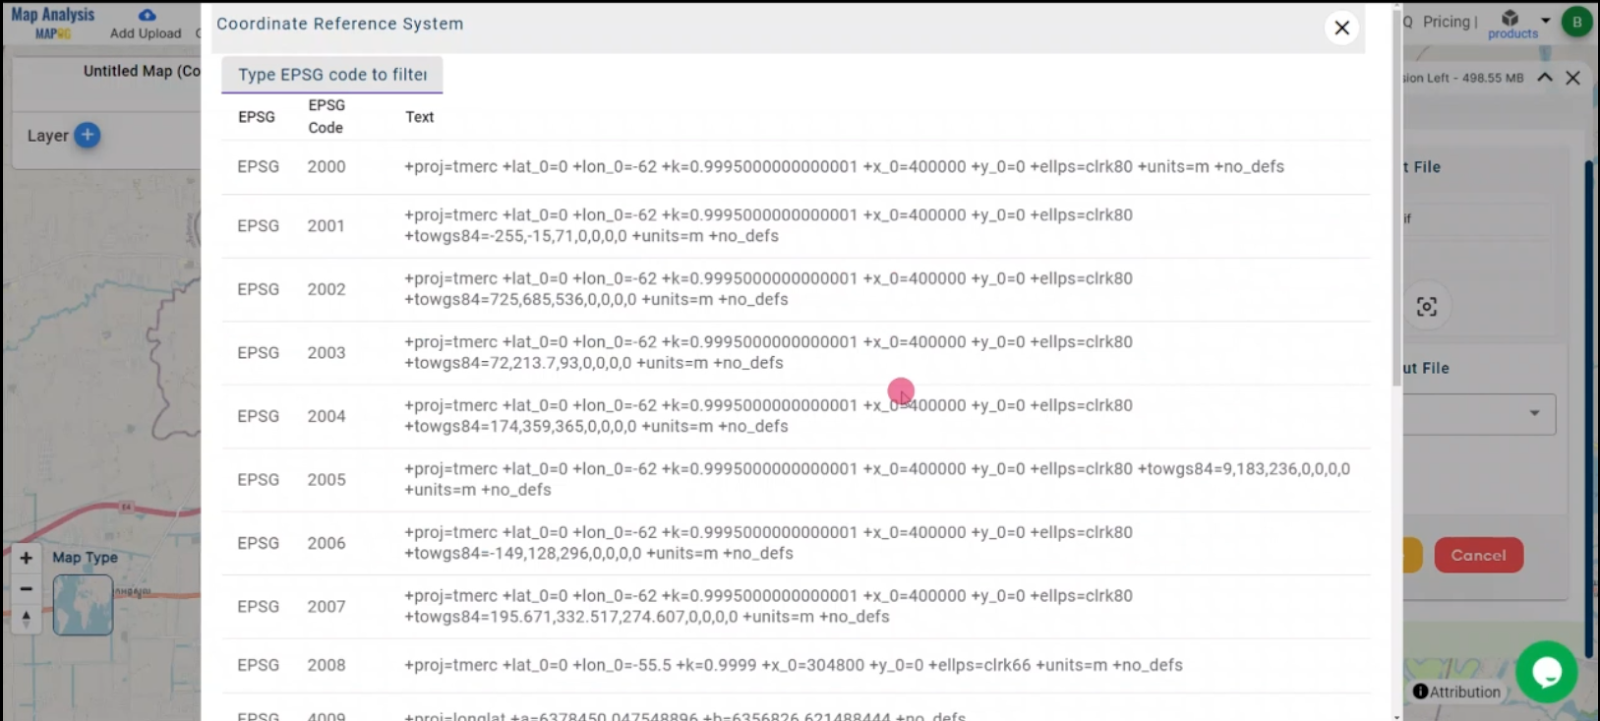Click the Untitled Map title
The height and width of the screenshot is (721, 1600).
pyautogui.click(x=141, y=71)
